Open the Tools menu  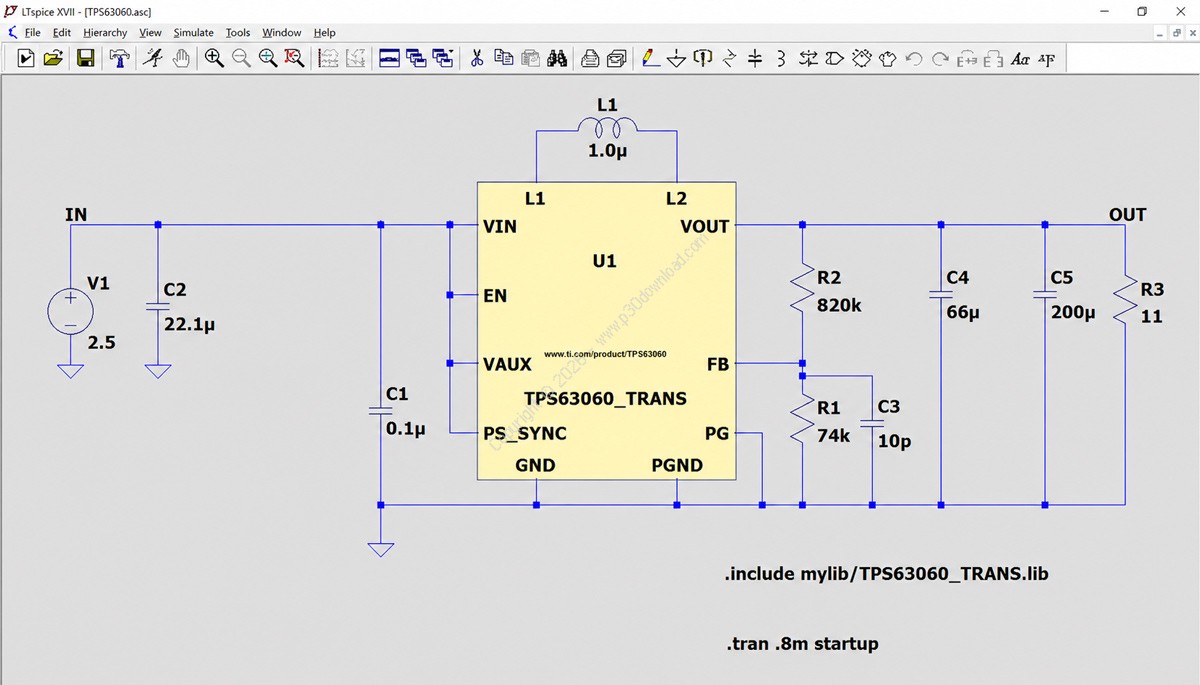point(238,32)
